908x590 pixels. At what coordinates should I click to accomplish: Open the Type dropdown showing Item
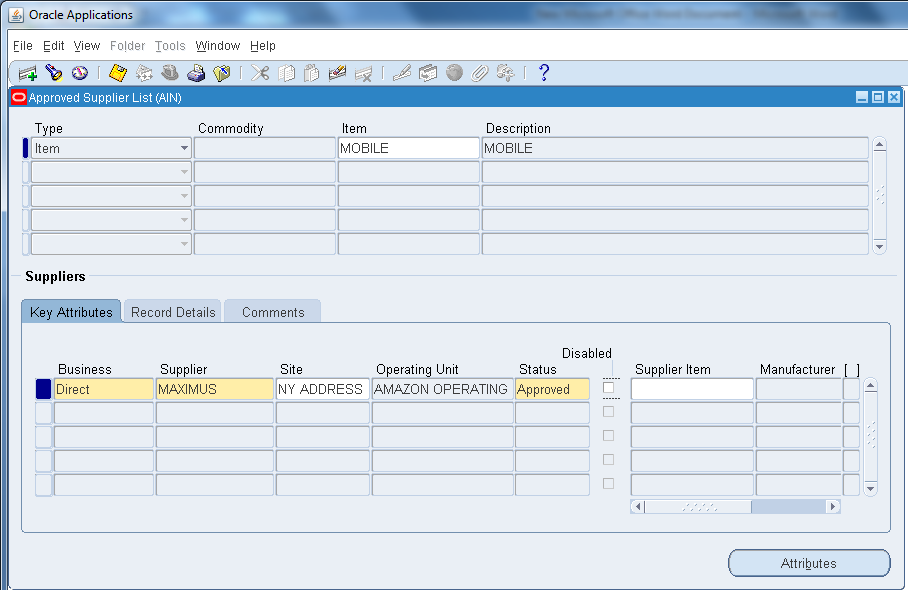[x=183, y=147]
